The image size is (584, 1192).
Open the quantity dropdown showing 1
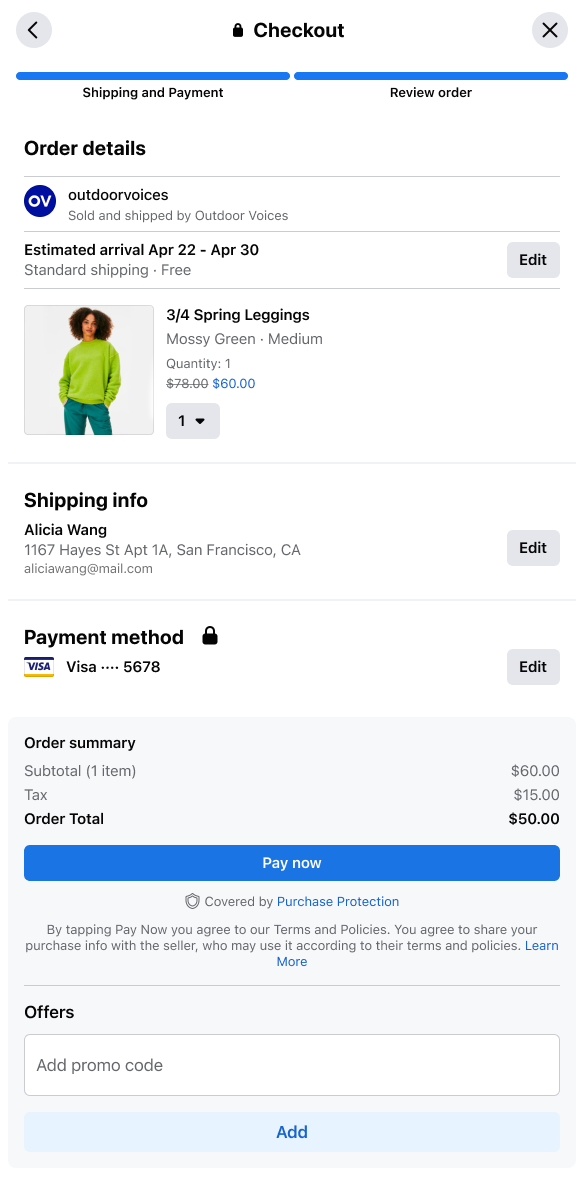point(193,421)
